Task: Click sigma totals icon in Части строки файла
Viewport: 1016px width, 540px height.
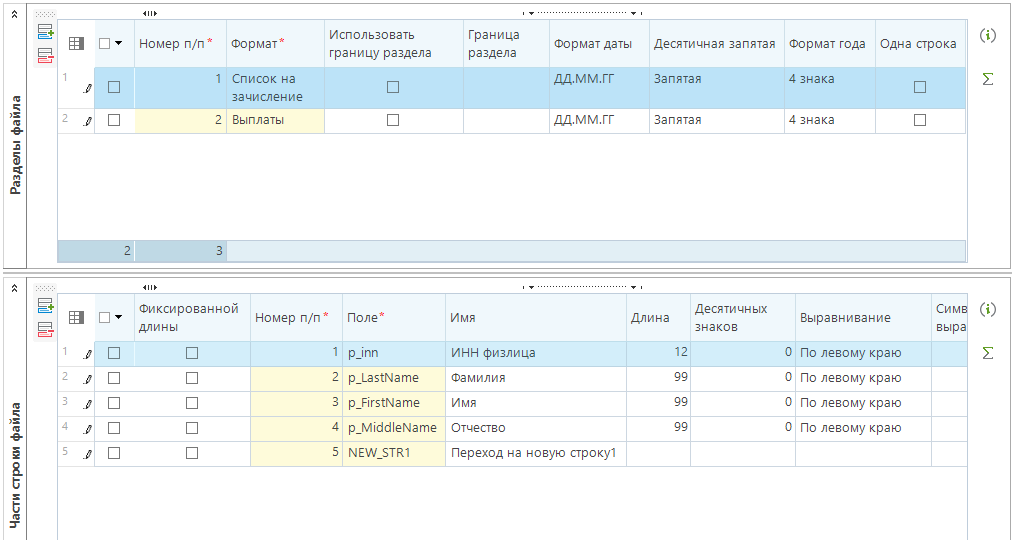Action: pyautogui.click(x=988, y=353)
